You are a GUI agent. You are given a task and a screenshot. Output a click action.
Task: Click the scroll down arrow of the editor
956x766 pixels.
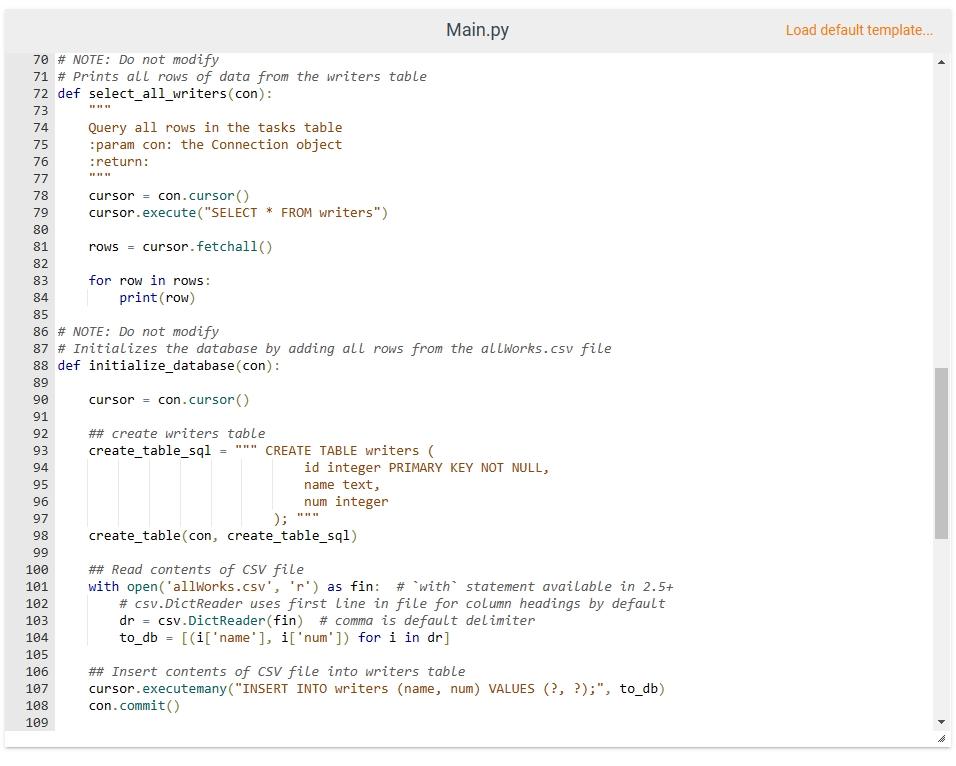coord(941,721)
